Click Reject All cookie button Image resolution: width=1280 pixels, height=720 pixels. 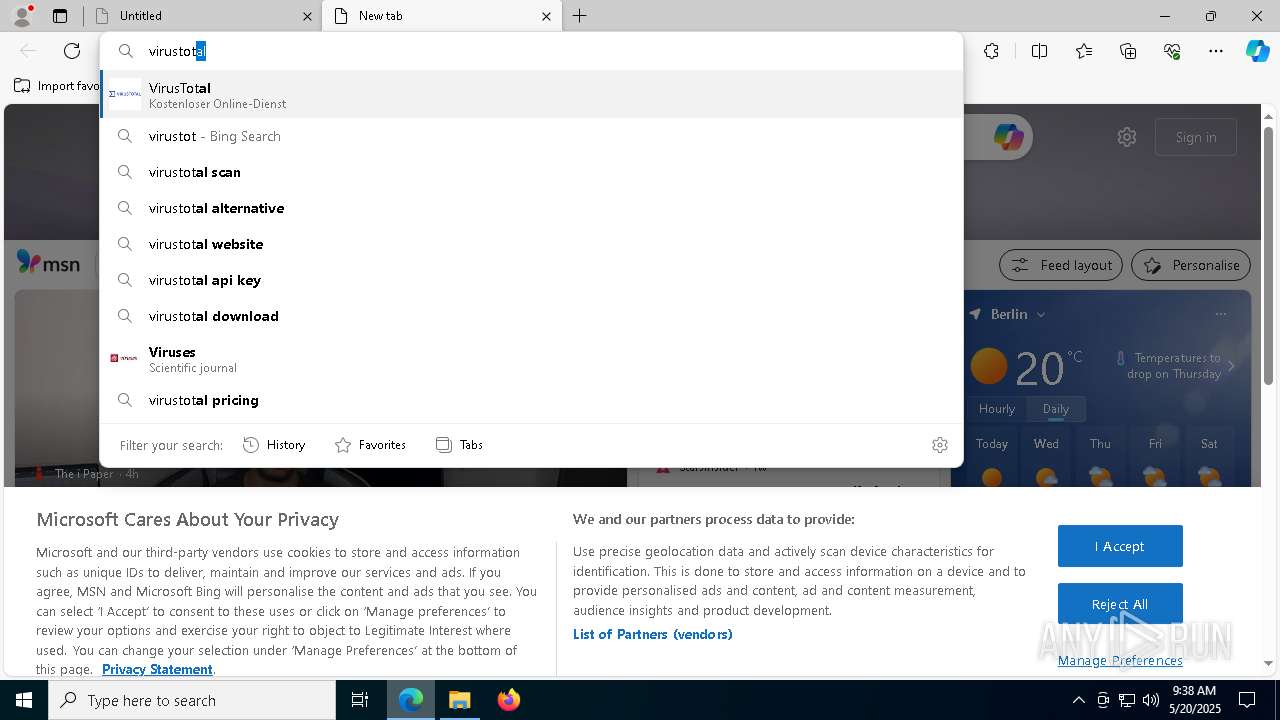[1120, 604]
